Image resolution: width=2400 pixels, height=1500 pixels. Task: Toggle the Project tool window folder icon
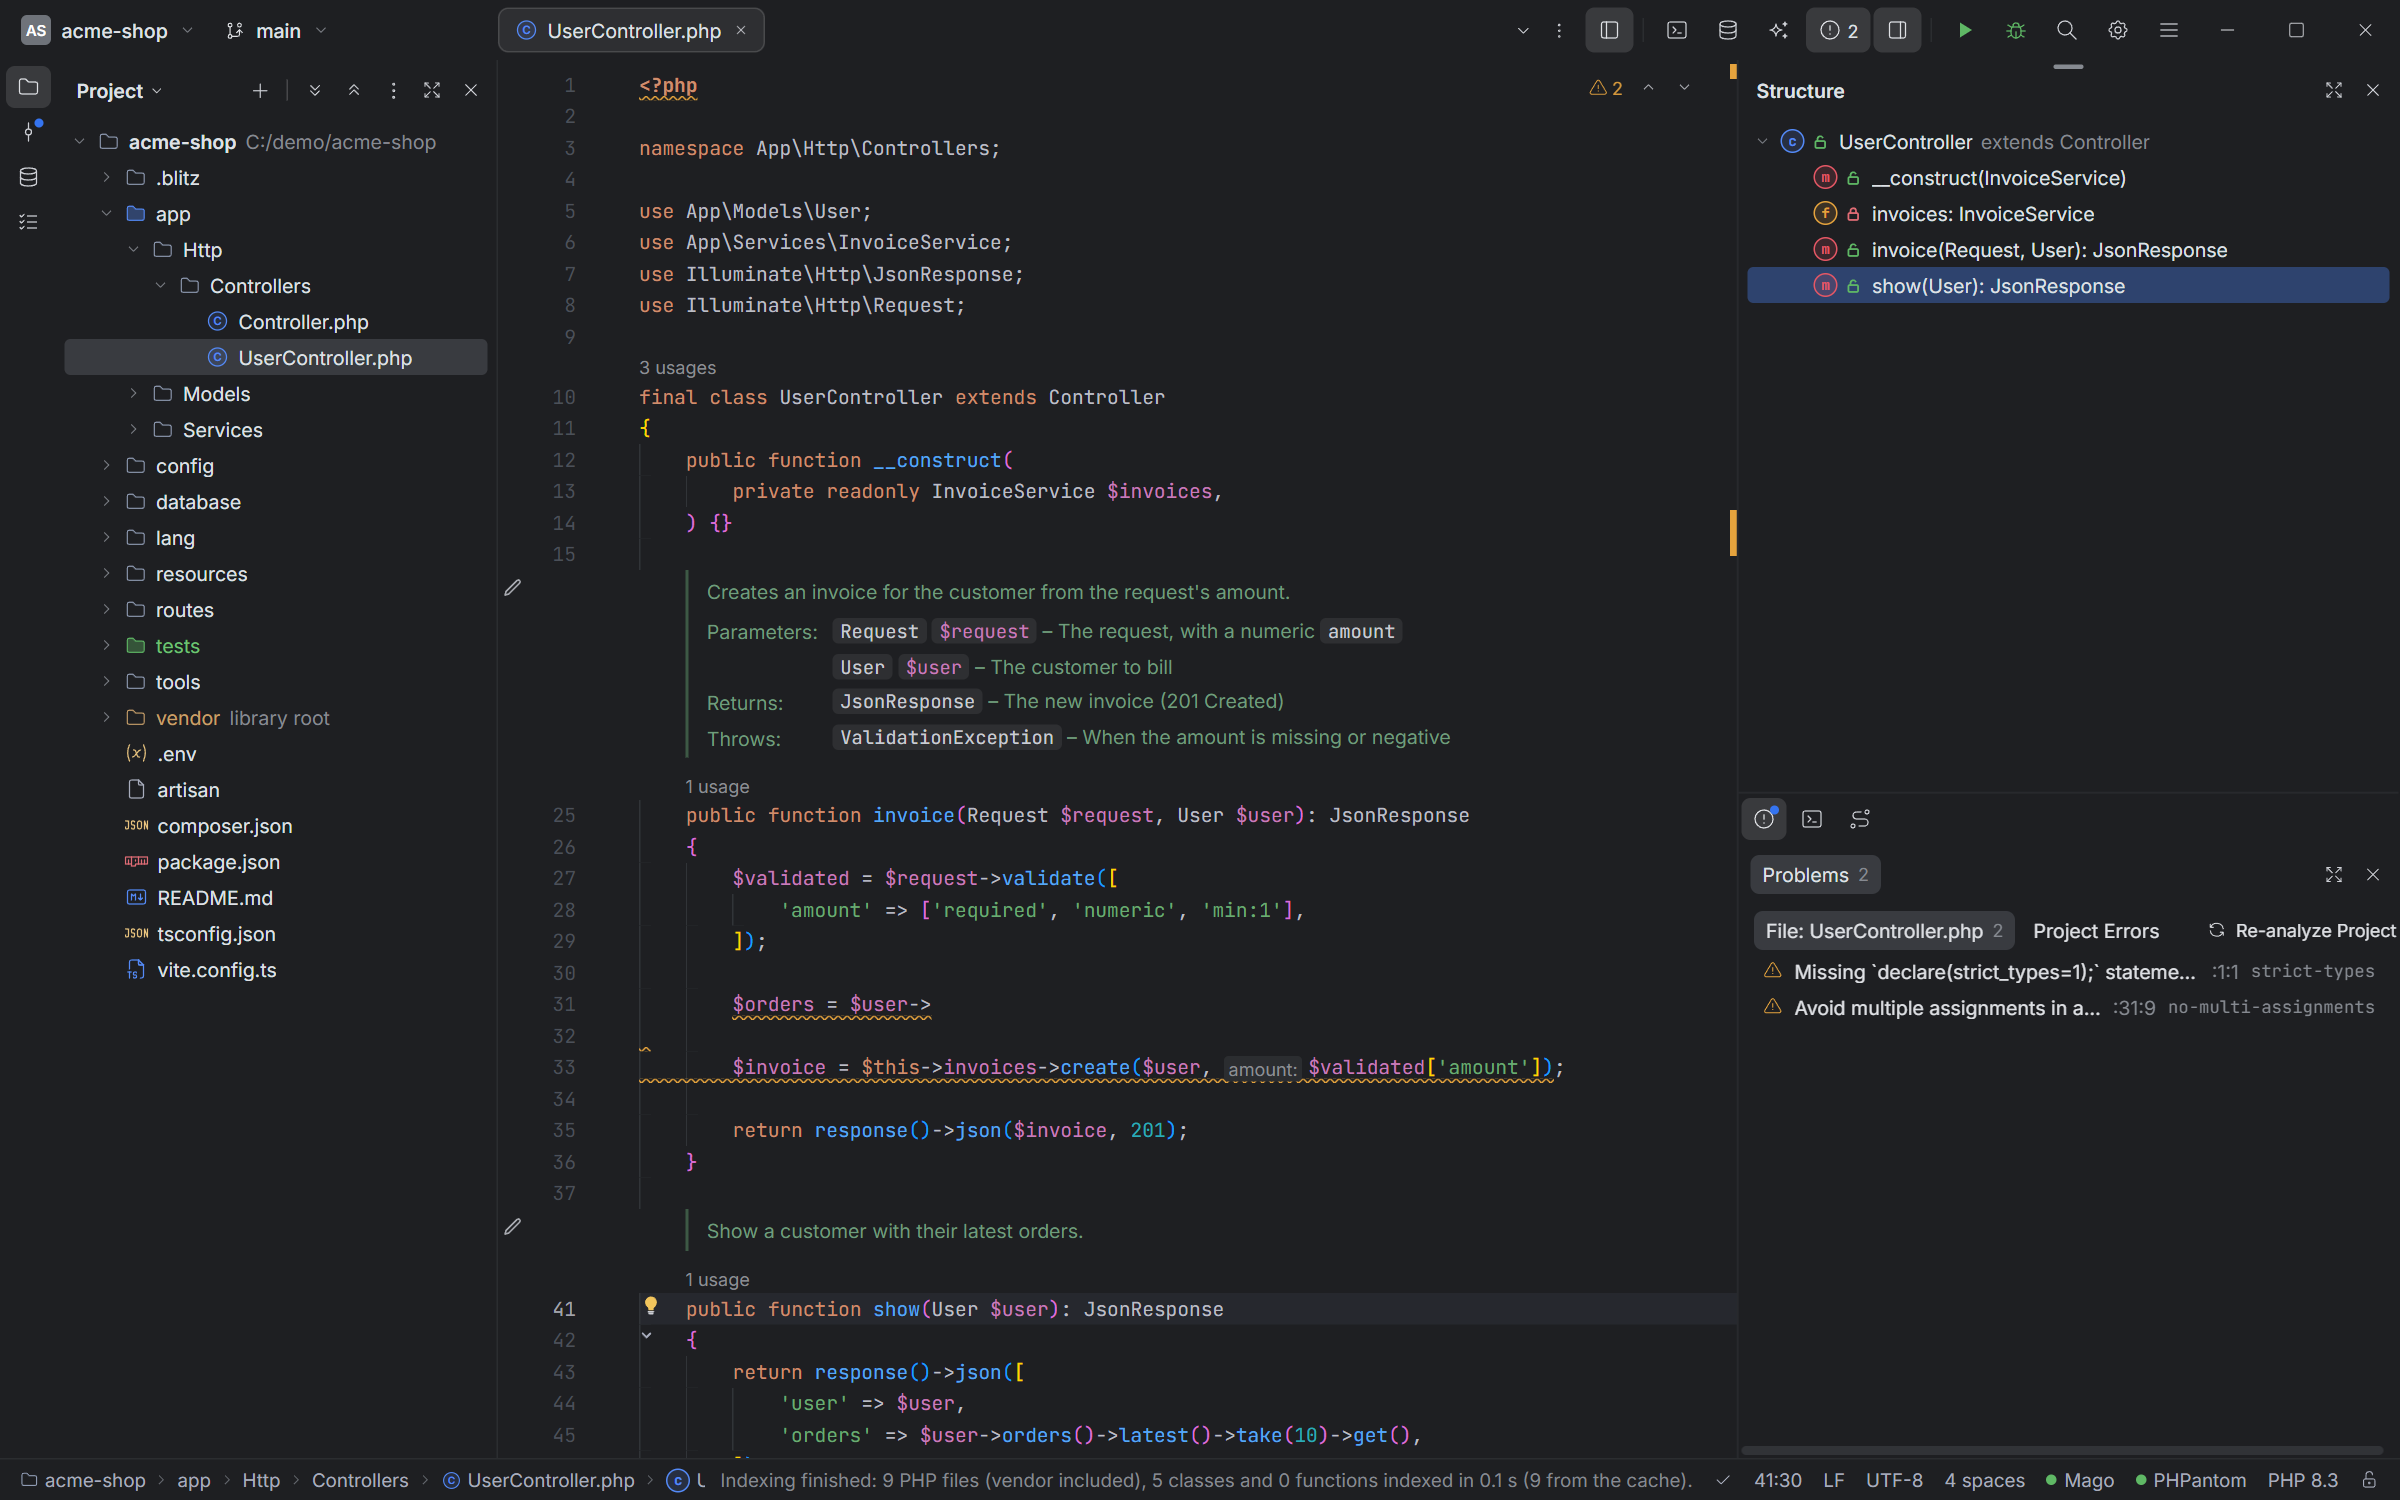point(29,87)
